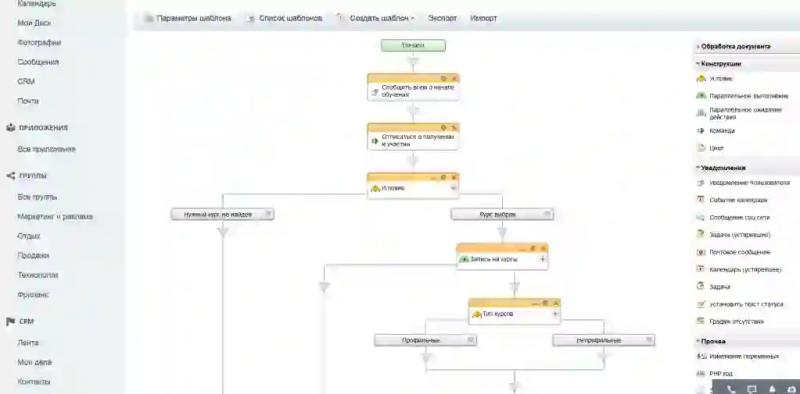800x394 pixels.
Task: Collapse the 'Условие' block with its minimize icon
Action: click(434, 178)
